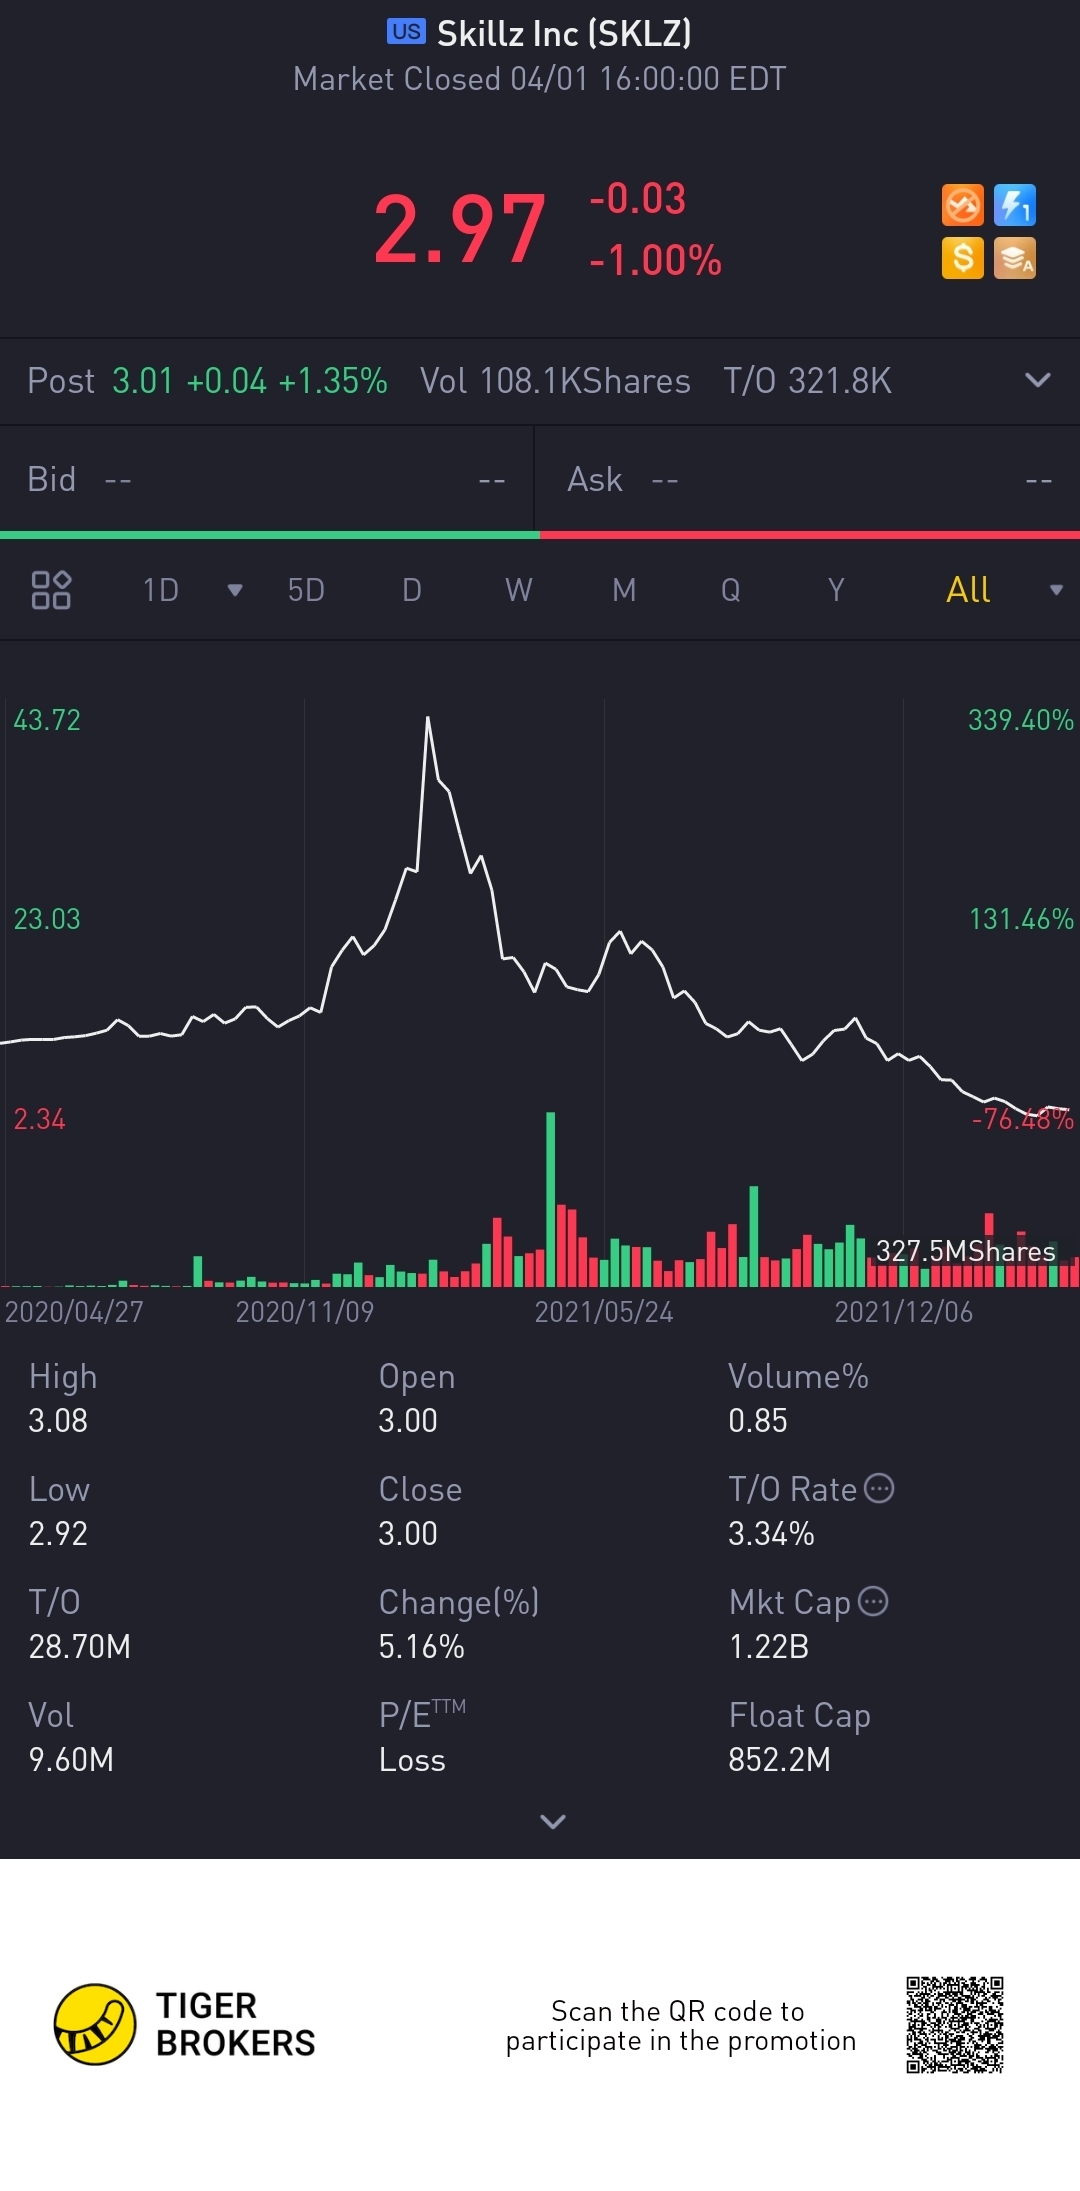Viewport: 1080px width, 2191px height.
Task: Tap the Skillz Inc (SKLZ) title
Action: click(564, 34)
